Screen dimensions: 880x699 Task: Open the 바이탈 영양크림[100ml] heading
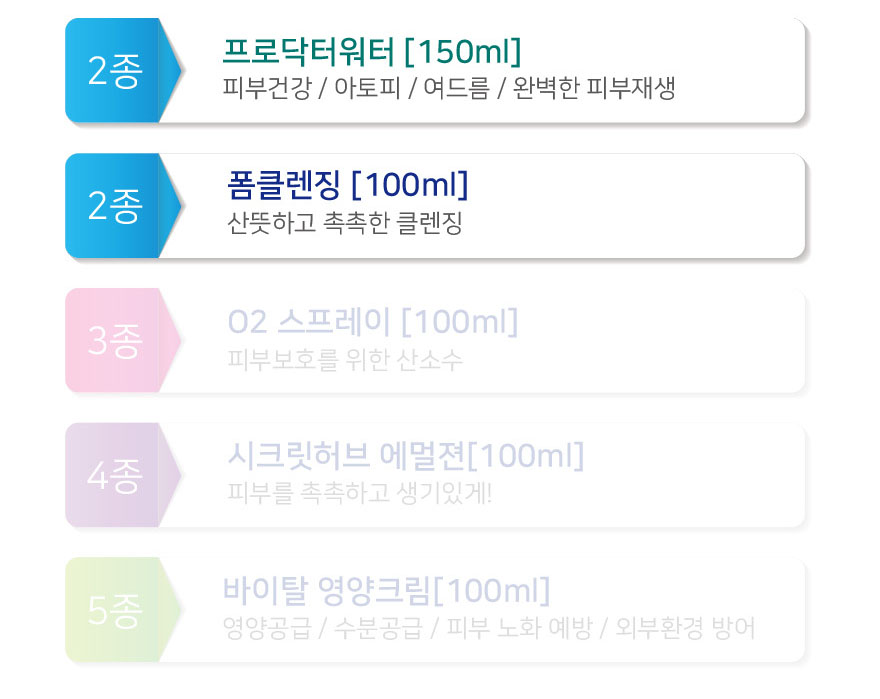[x=386, y=590]
